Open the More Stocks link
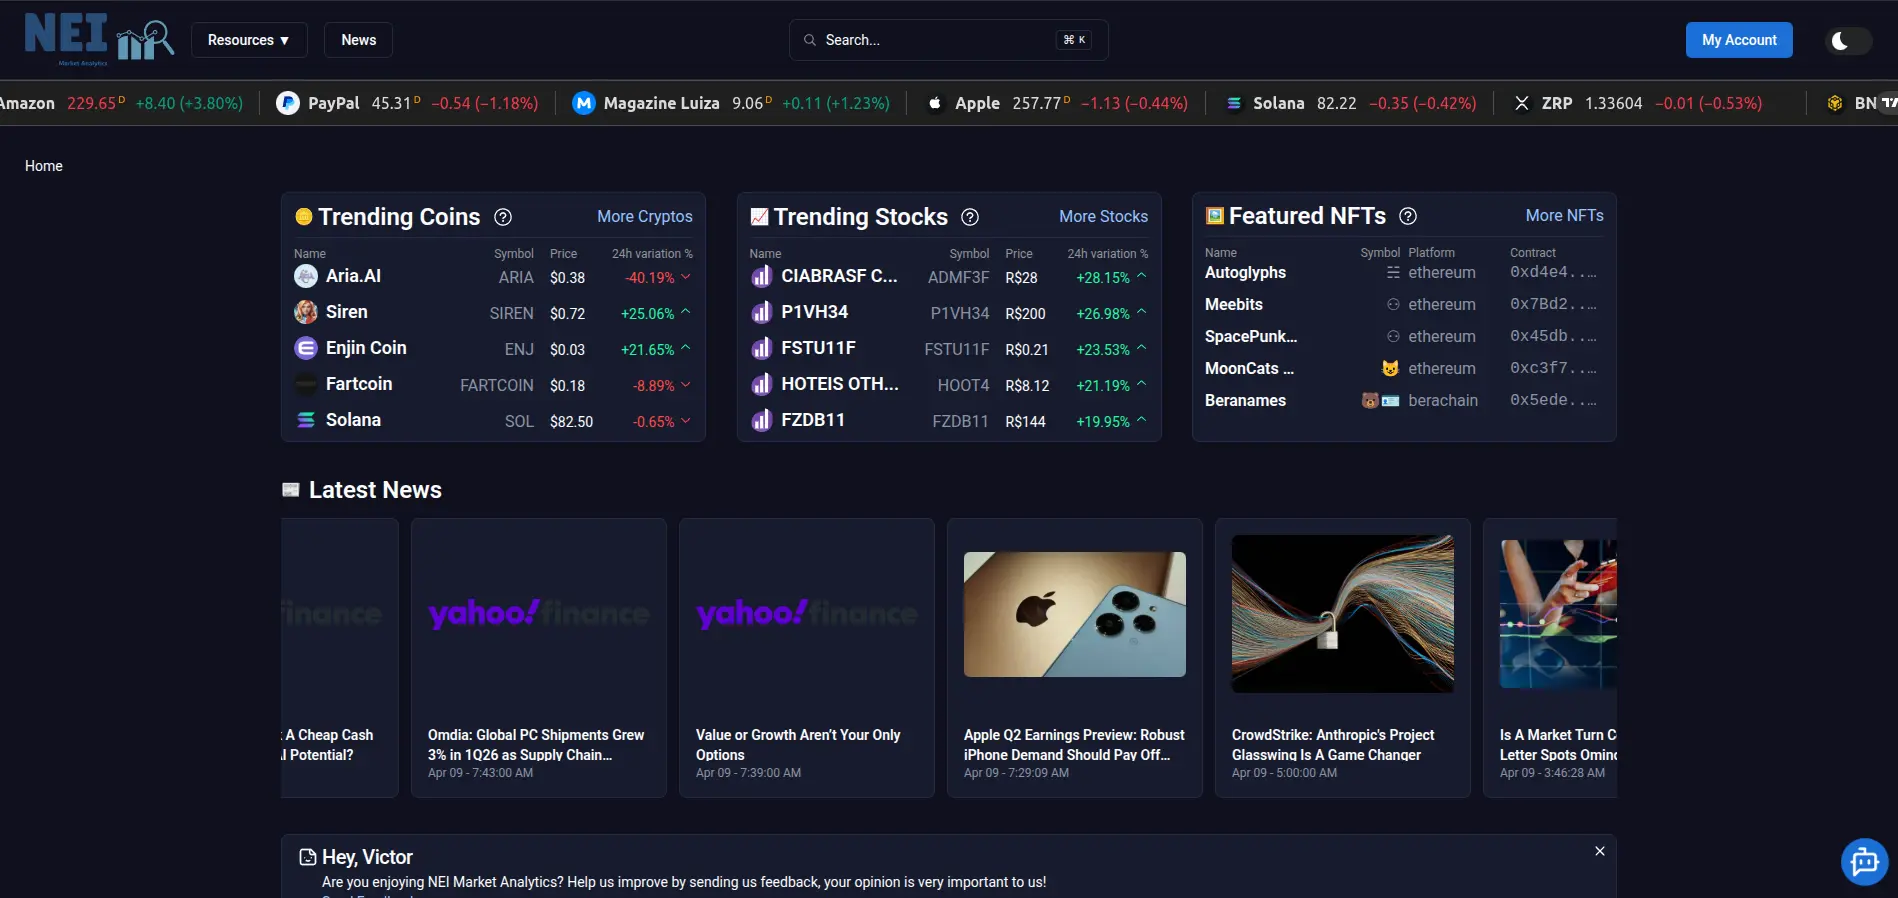Image resolution: width=1898 pixels, height=898 pixels. click(1104, 216)
